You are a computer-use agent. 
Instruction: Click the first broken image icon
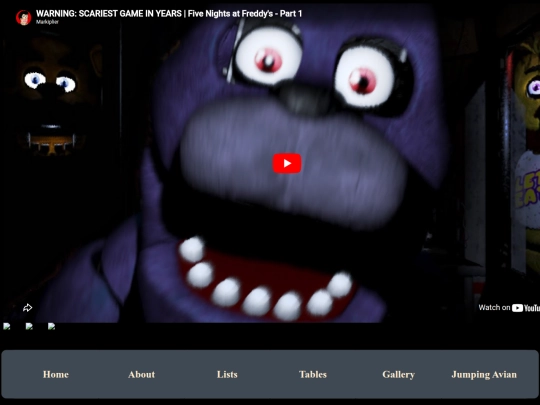click(x=7, y=326)
